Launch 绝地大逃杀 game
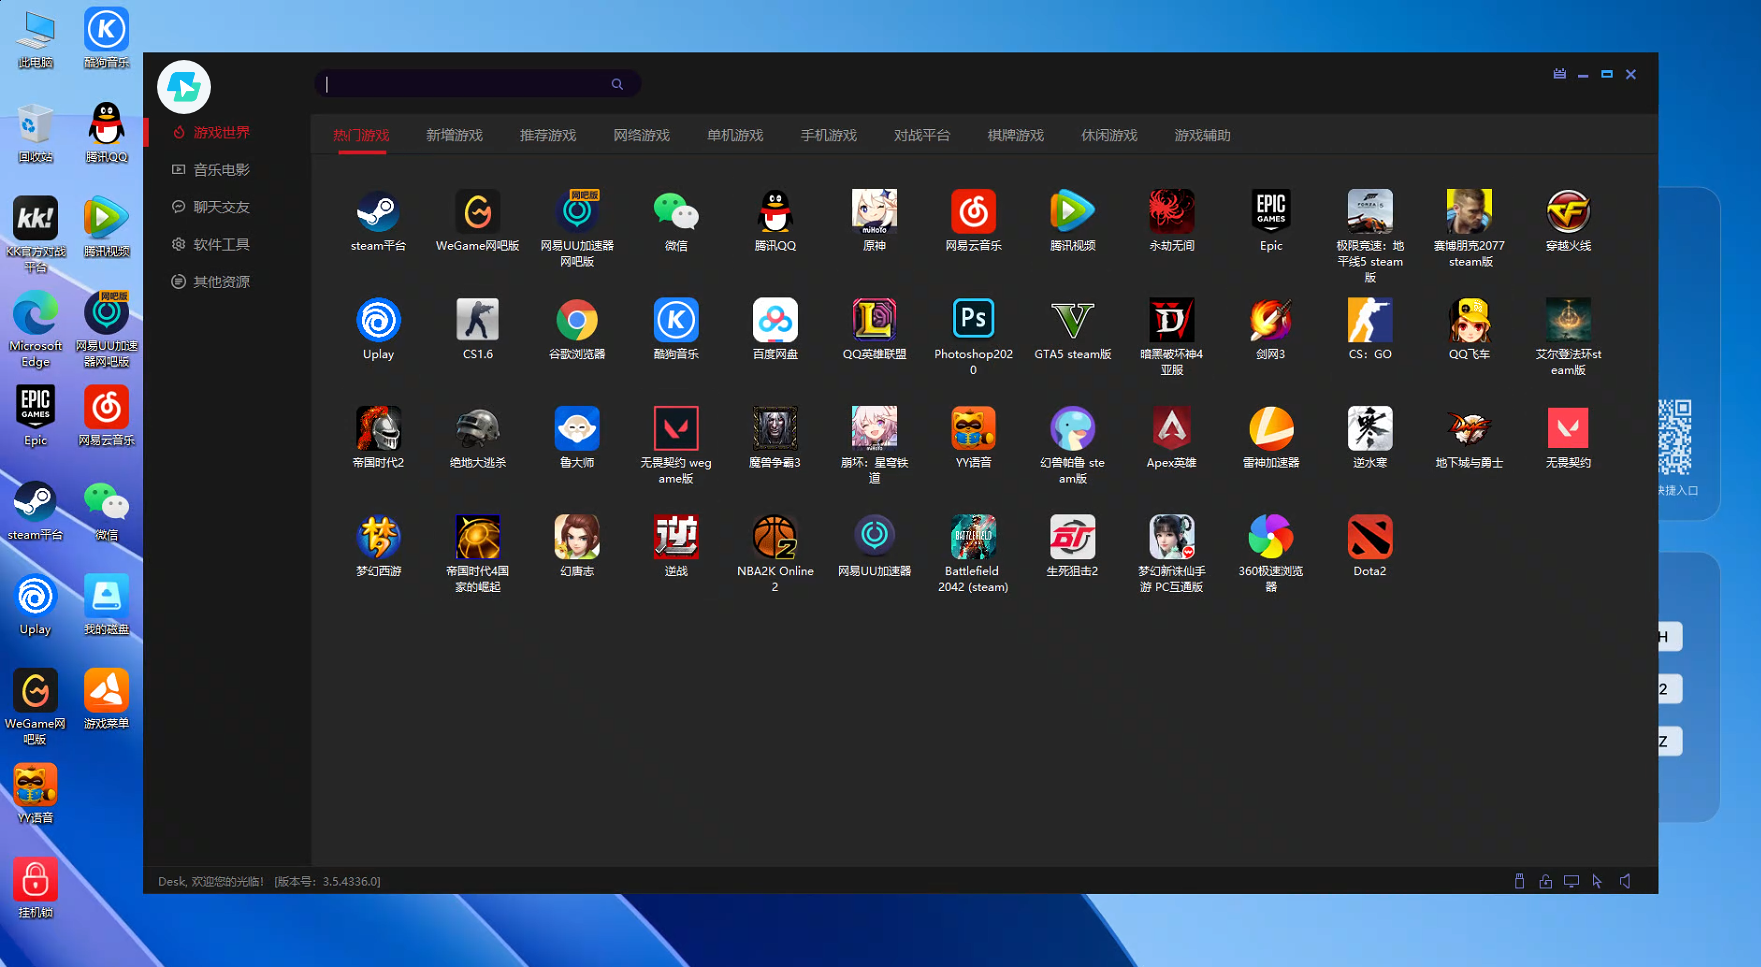The width and height of the screenshot is (1761, 967). tap(477, 429)
